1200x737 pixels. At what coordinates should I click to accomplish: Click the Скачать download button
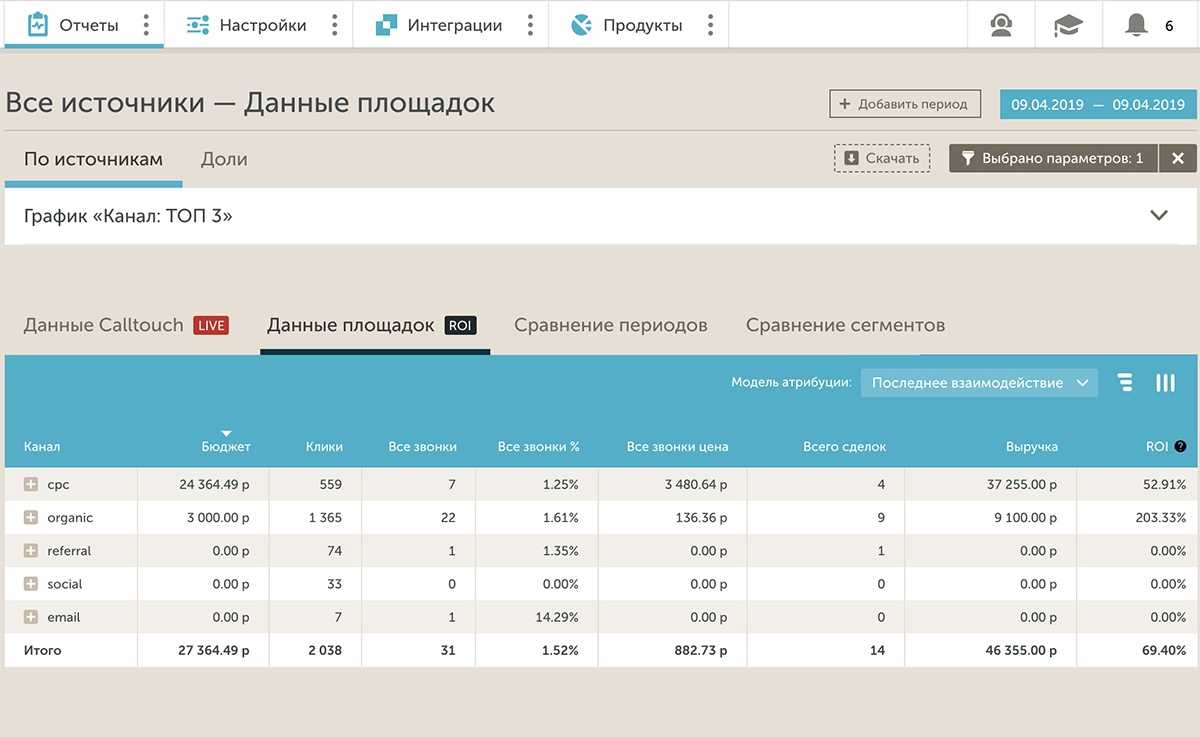coord(882,158)
